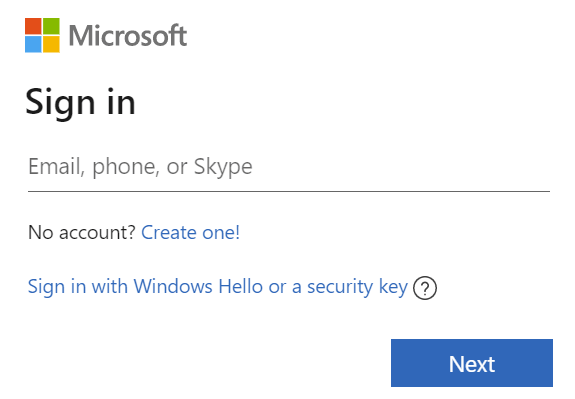Click the green square in Microsoft logo
Image resolution: width=575 pixels, height=399 pixels.
click(51, 26)
